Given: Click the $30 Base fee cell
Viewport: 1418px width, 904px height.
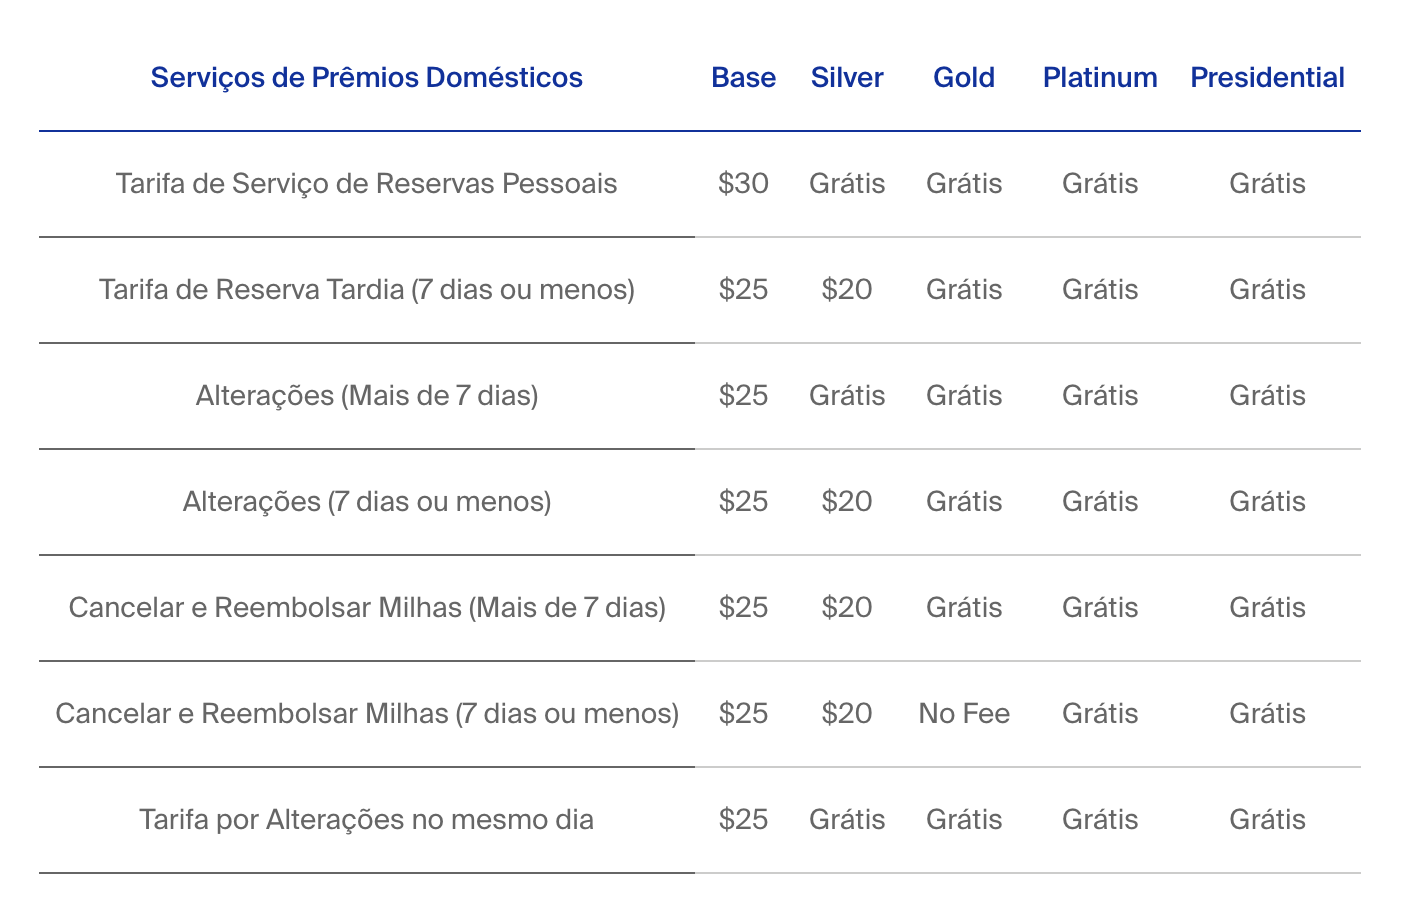Looking at the screenshot, I should 743,184.
